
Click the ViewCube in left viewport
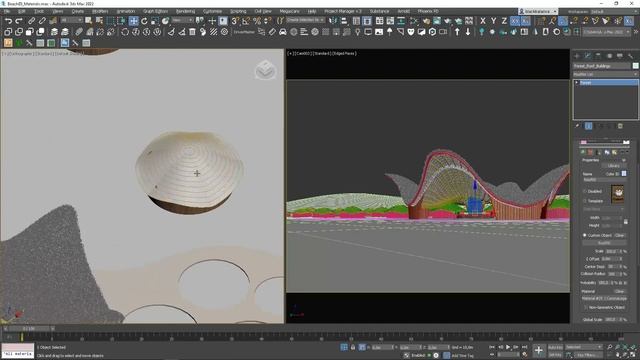[x=265, y=70]
